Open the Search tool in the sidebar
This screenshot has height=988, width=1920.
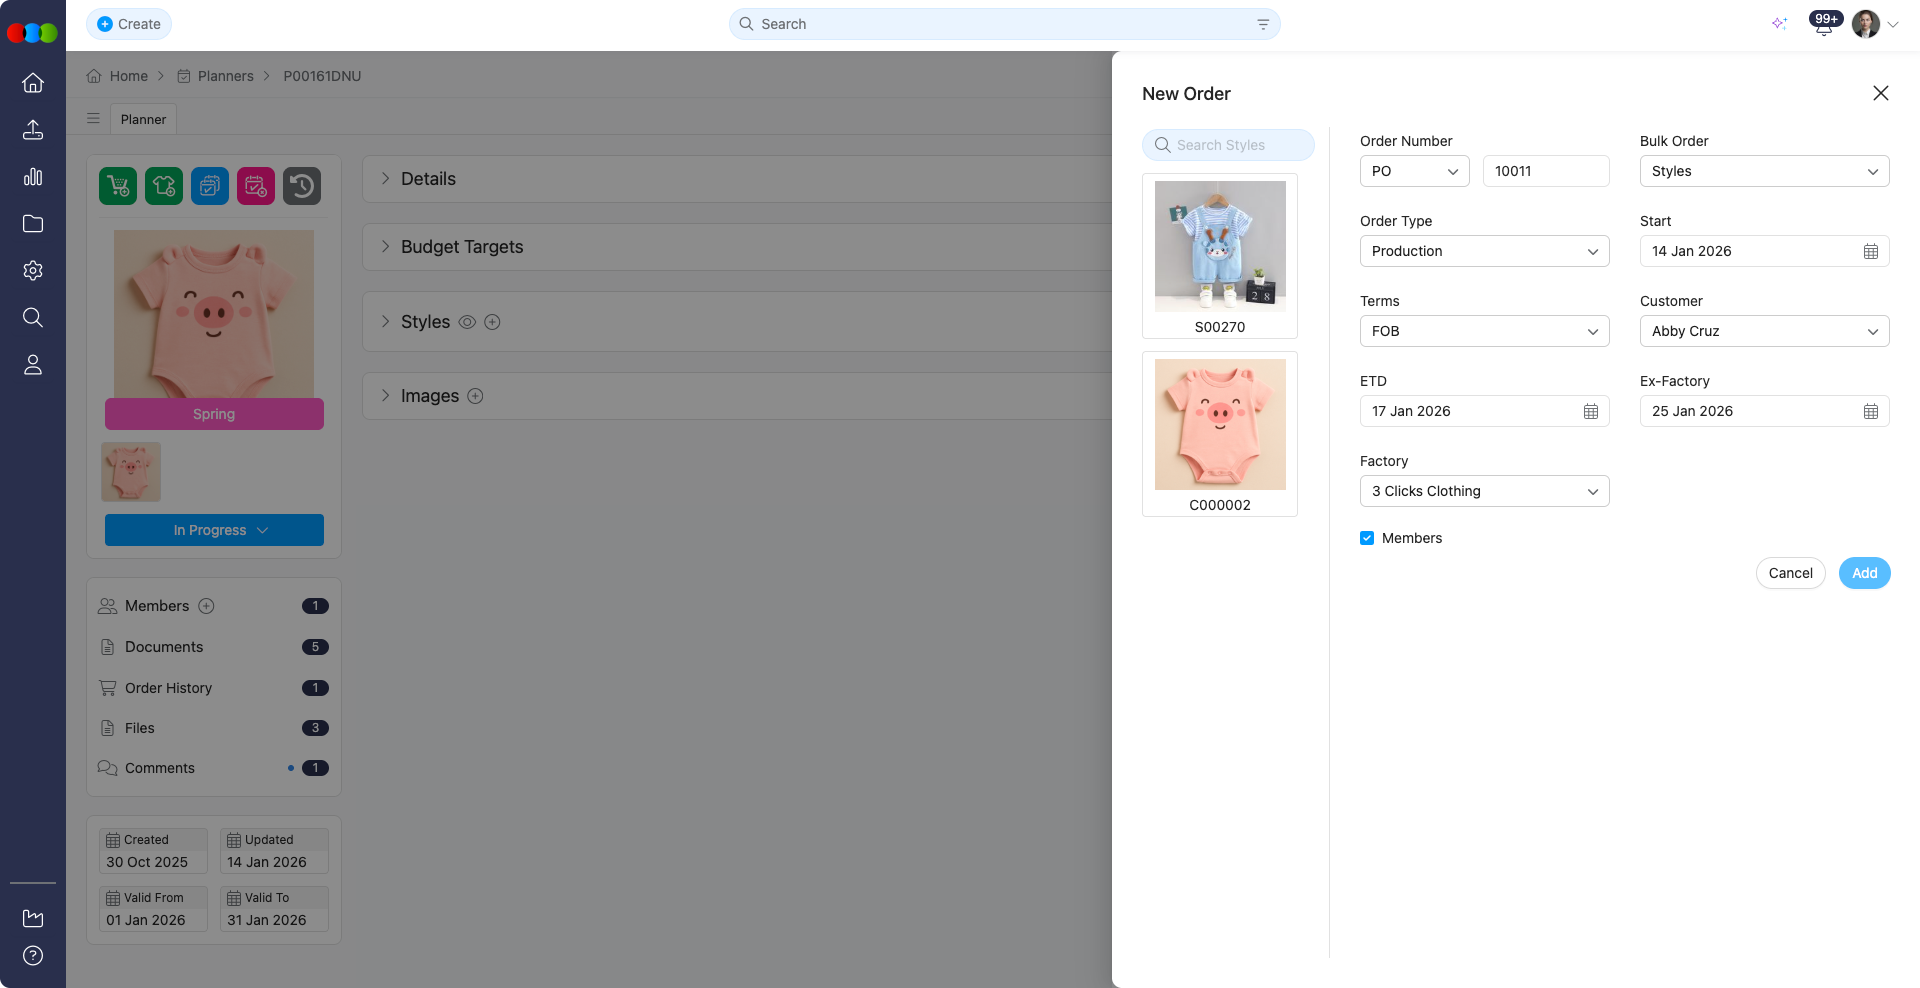33,317
